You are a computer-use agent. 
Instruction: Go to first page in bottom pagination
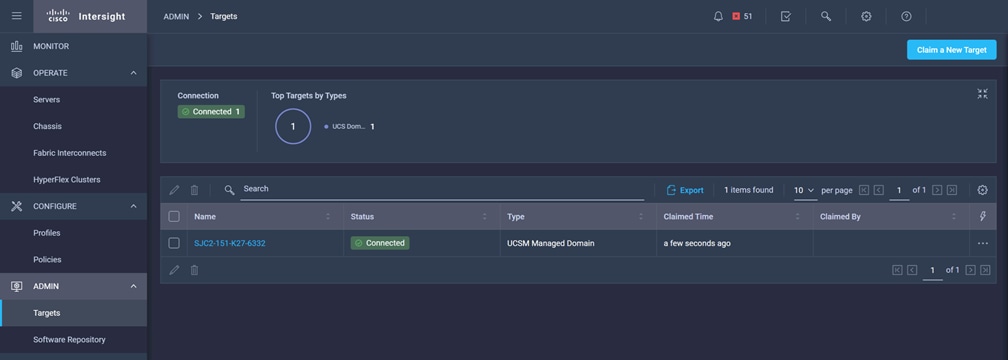pos(897,270)
